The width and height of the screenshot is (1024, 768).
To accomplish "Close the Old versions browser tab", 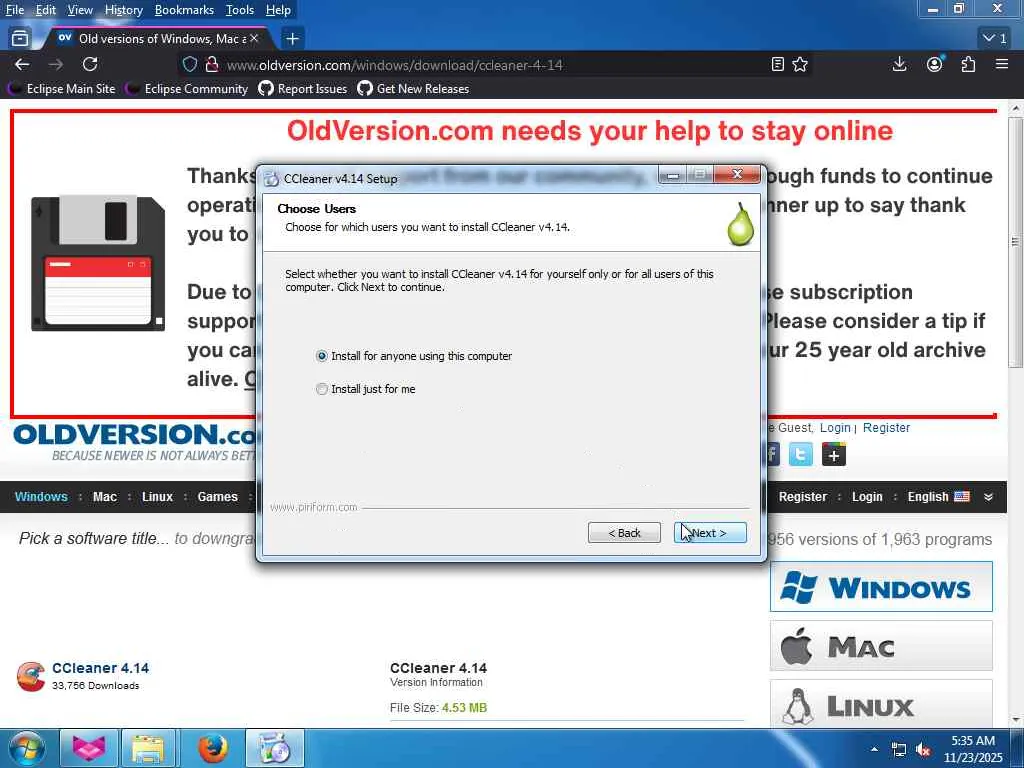I will (254, 39).
